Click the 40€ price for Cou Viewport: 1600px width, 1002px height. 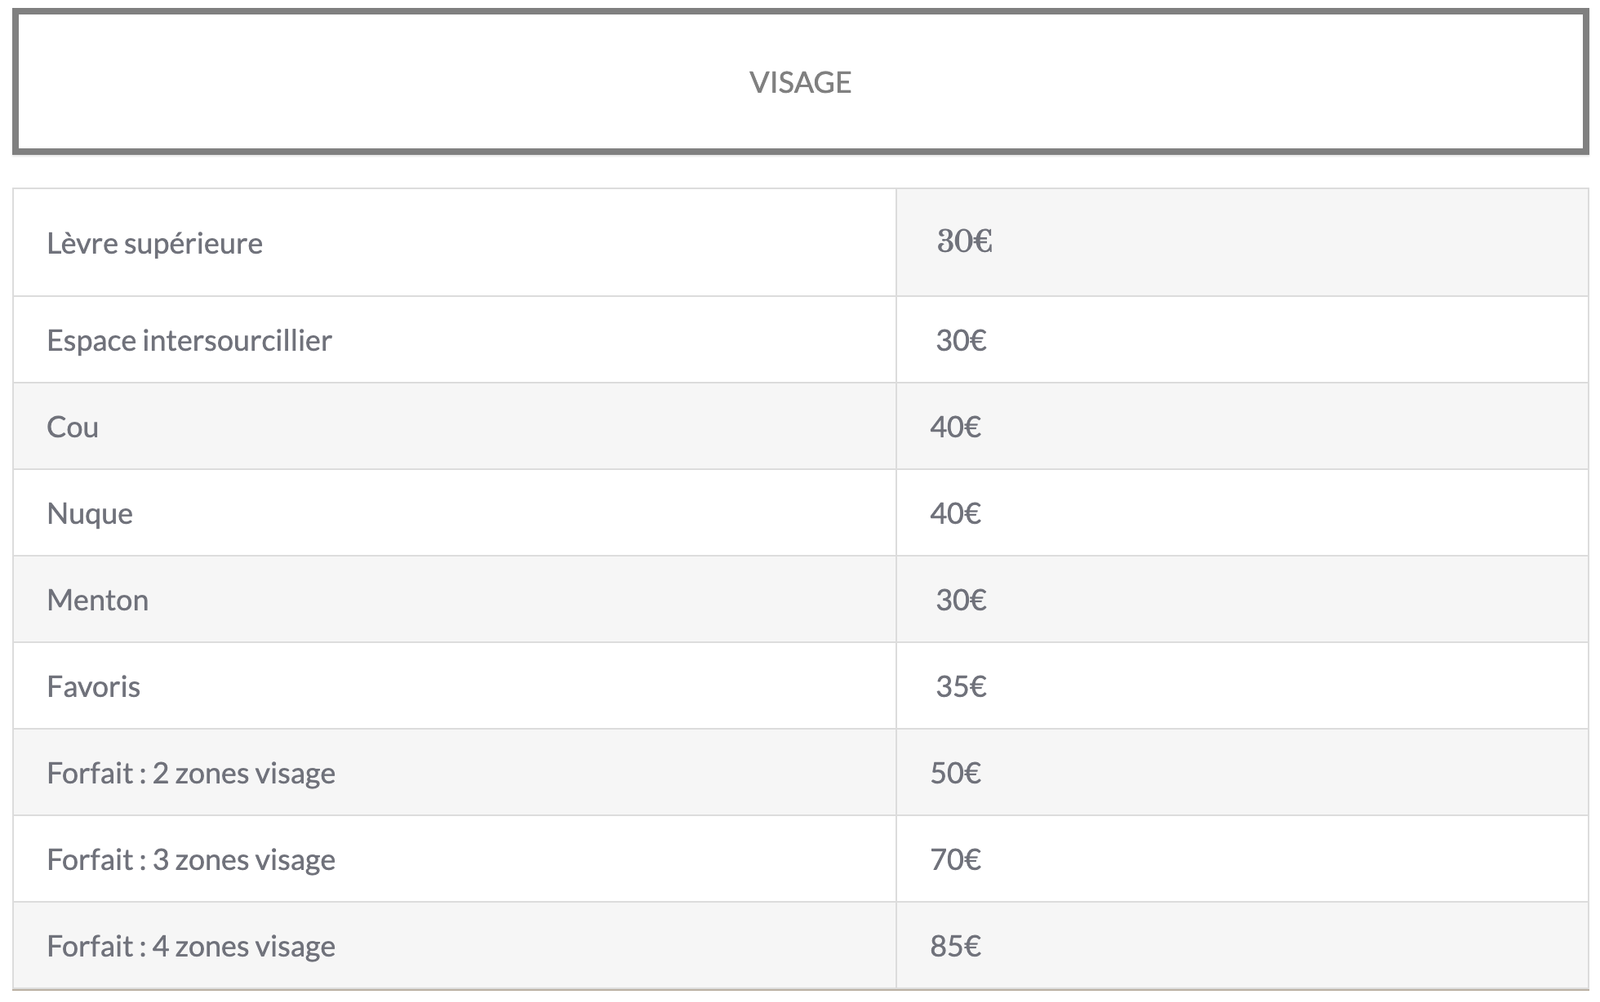pyautogui.click(x=955, y=427)
